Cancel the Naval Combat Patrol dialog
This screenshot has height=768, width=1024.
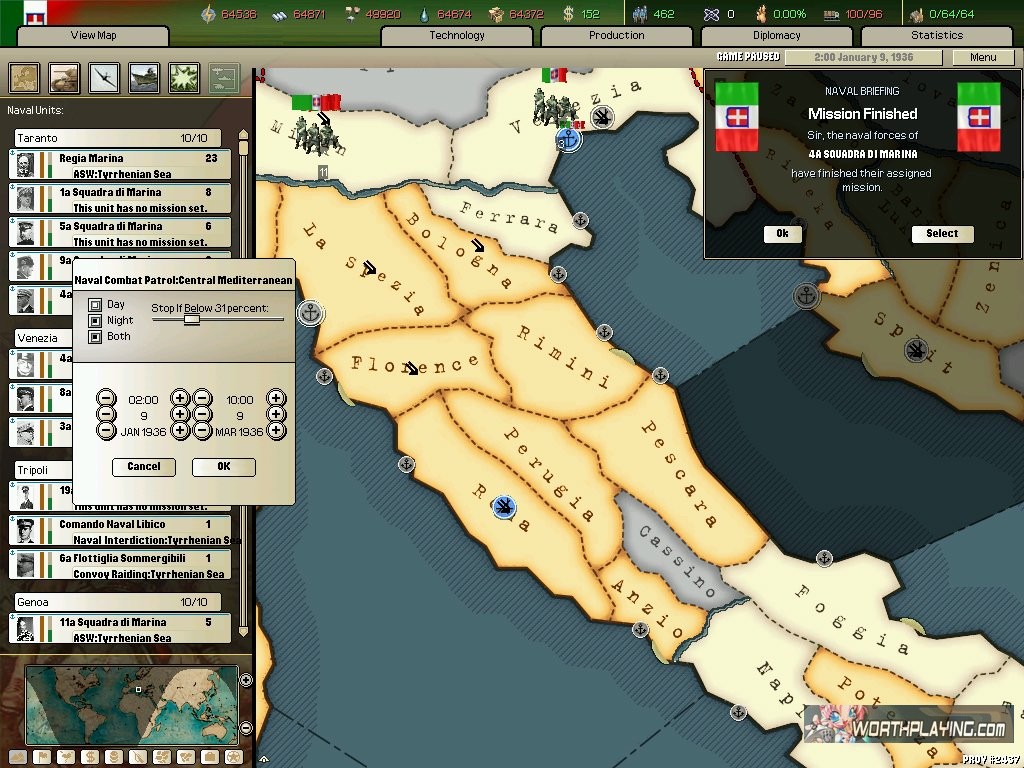click(x=144, y=467)
